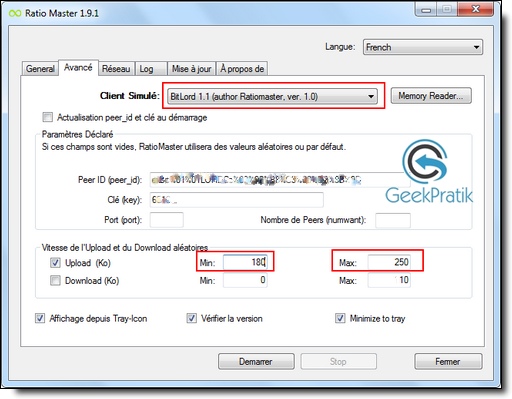Open the À propos de tab
The image size is (512, 399).
[242, 69]
